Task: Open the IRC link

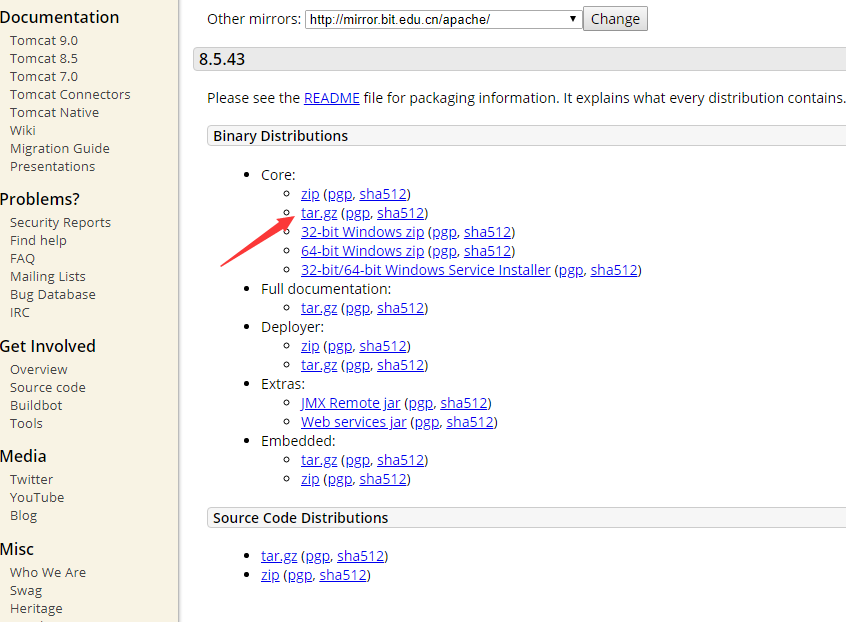Action: point(20,312)
